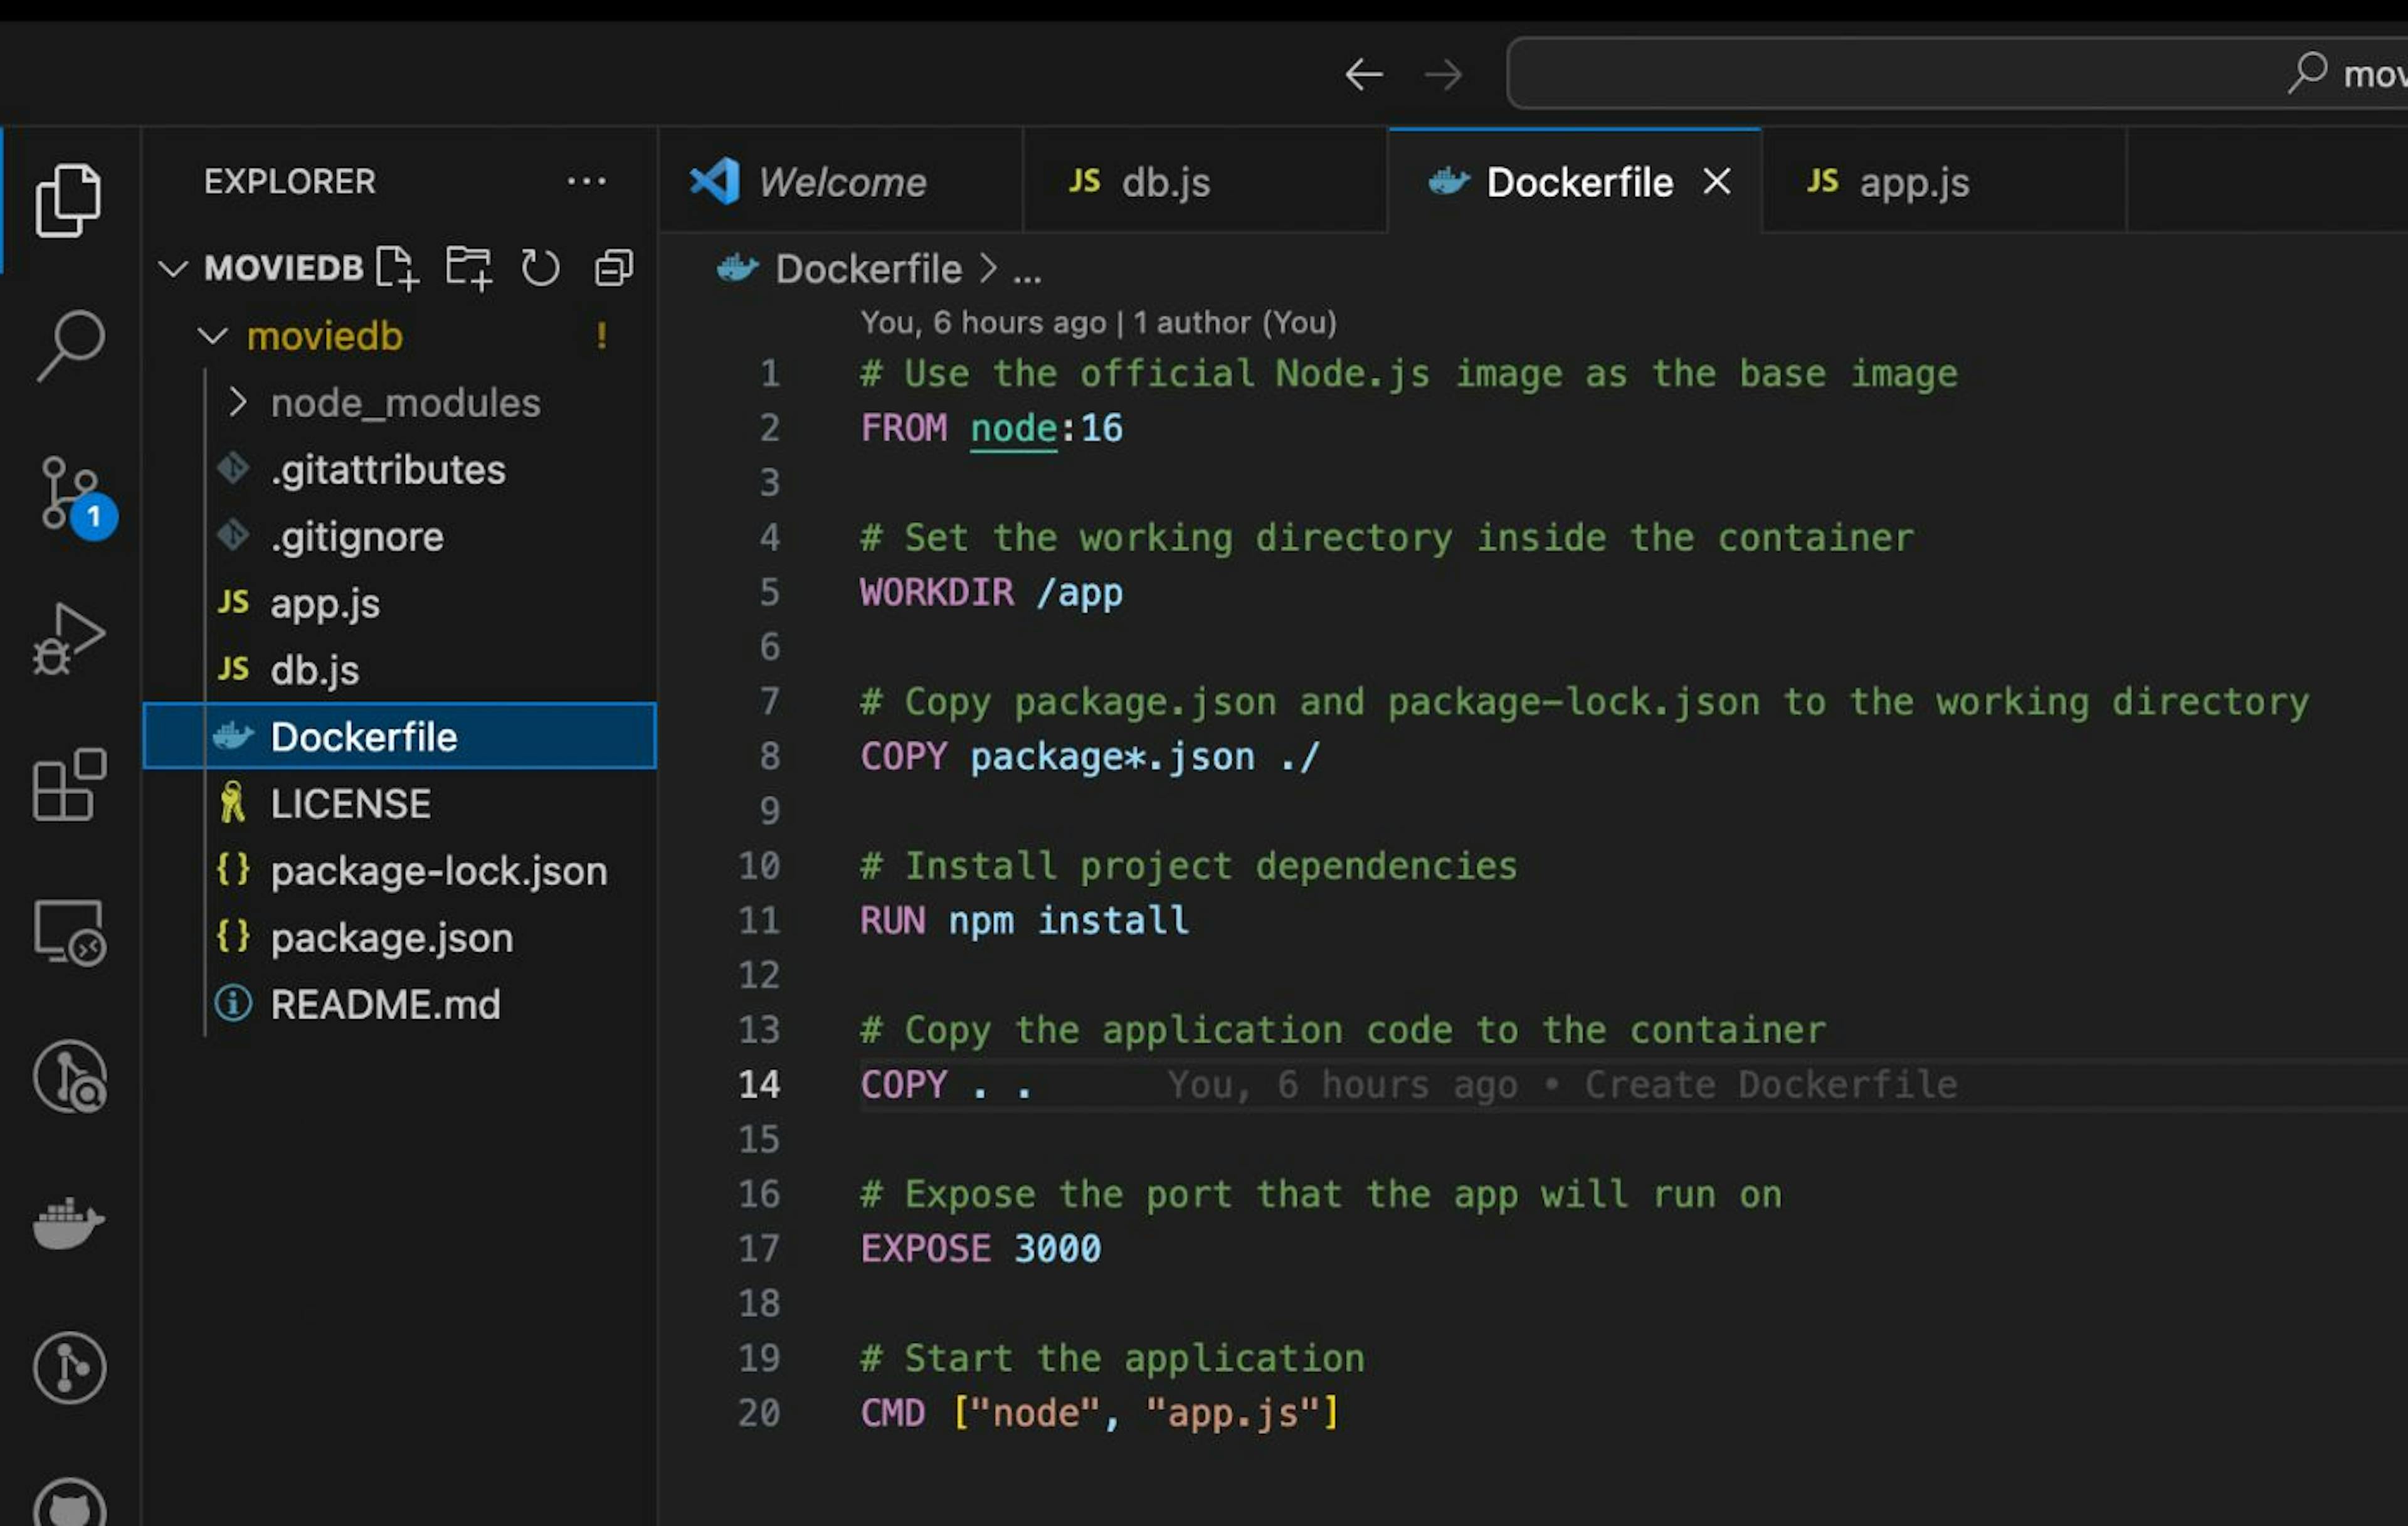Click the New File icon in MOVIEDB header

point(397,268)
